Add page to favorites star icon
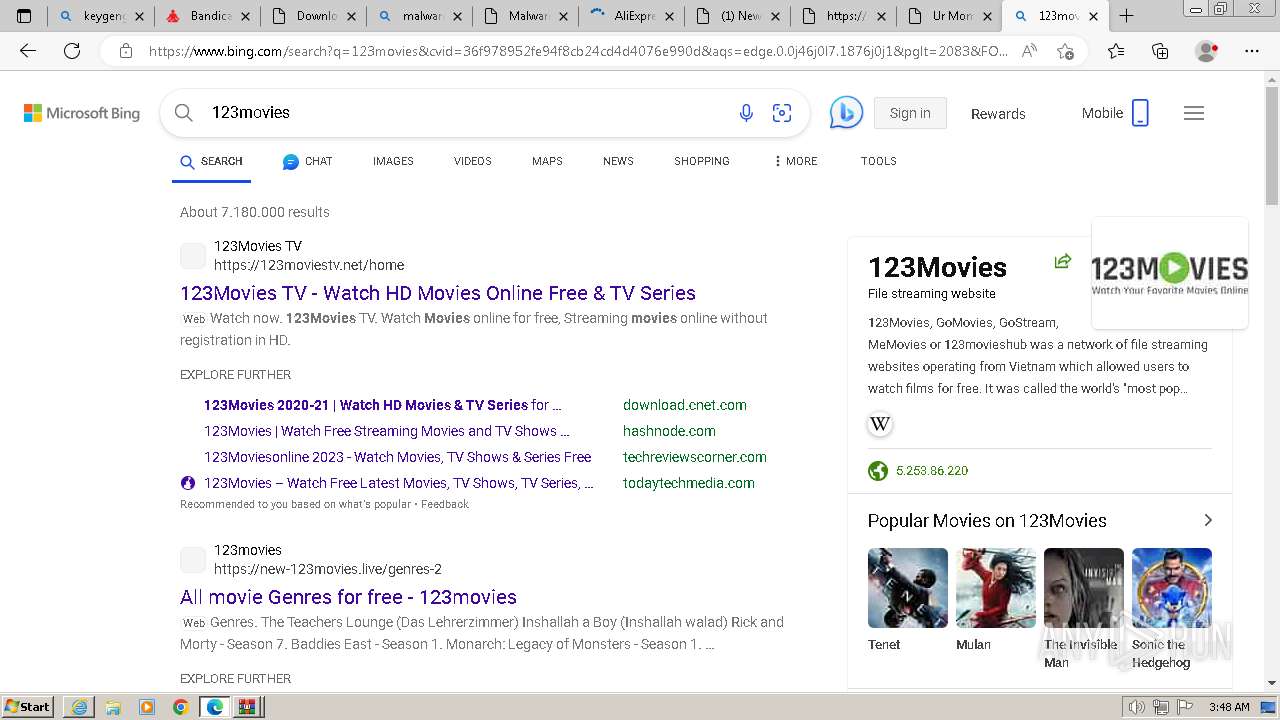The height and width of the screenshot is (720, 1280). (1066, 51)
